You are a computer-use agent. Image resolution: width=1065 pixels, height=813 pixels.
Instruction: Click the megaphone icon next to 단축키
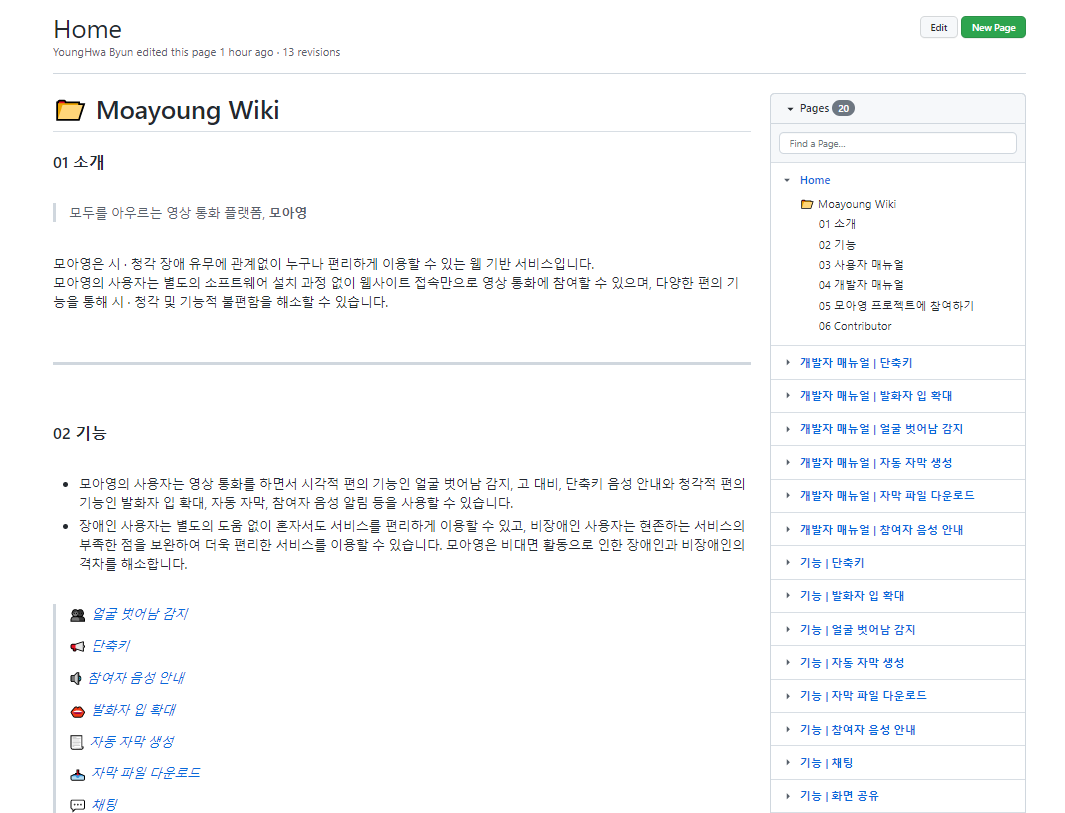[77, 647]
